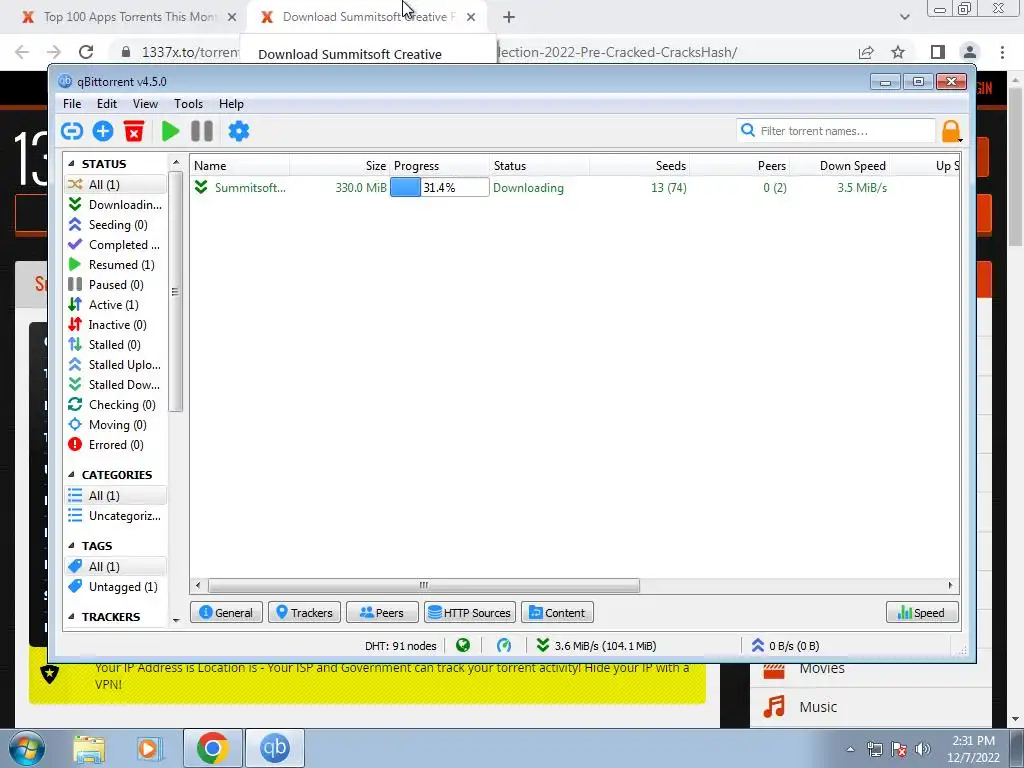The height and width of the screenshot is (768, 1024).
Task: Sort torrents by the Size column
Action: [x=339, y=166]
